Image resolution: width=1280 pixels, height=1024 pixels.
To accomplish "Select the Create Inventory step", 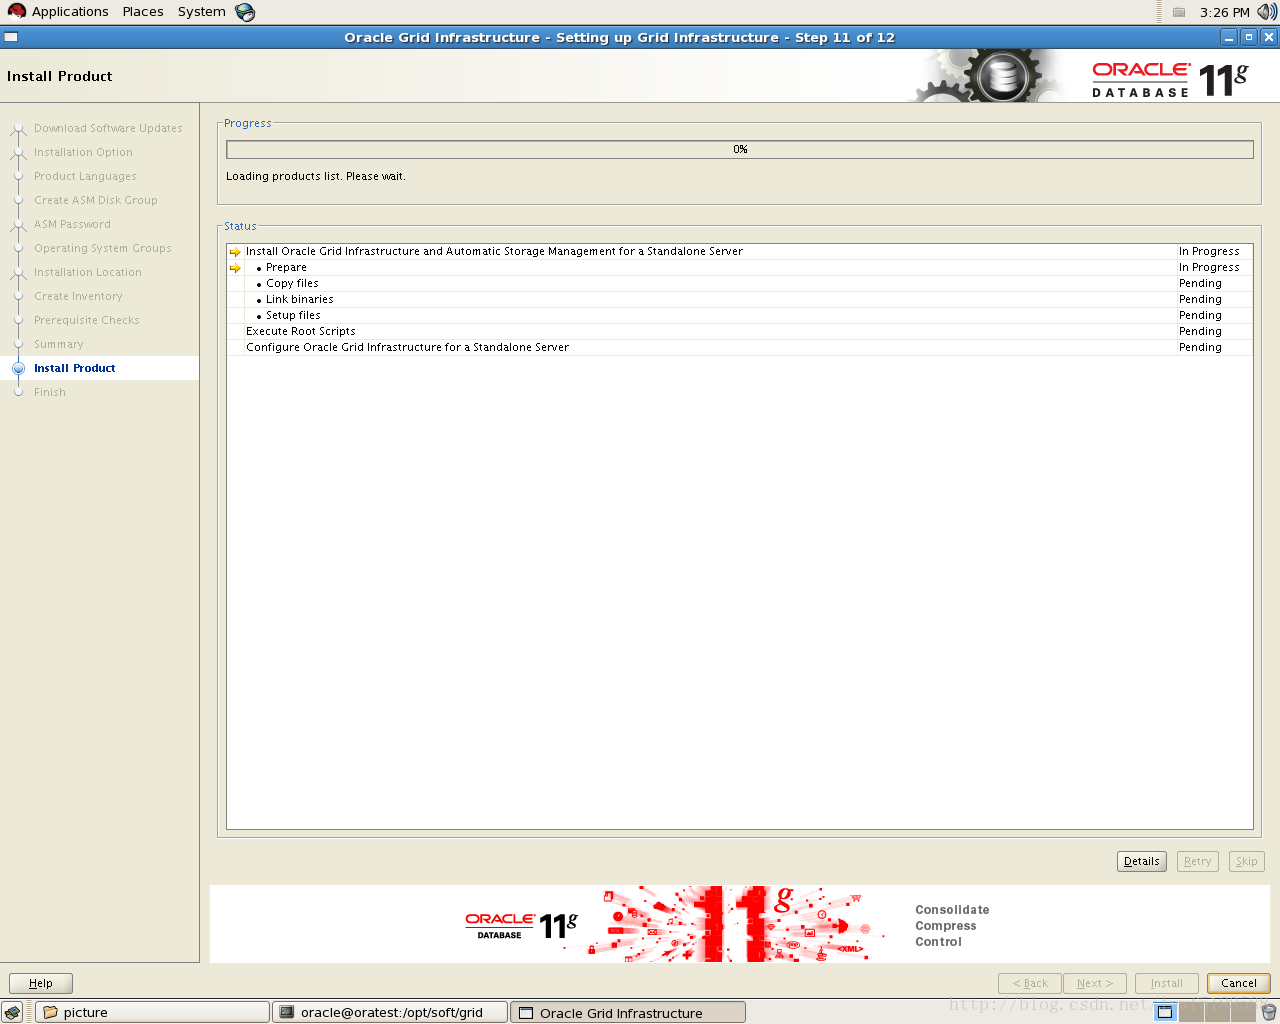I will [x=78, y=296].
